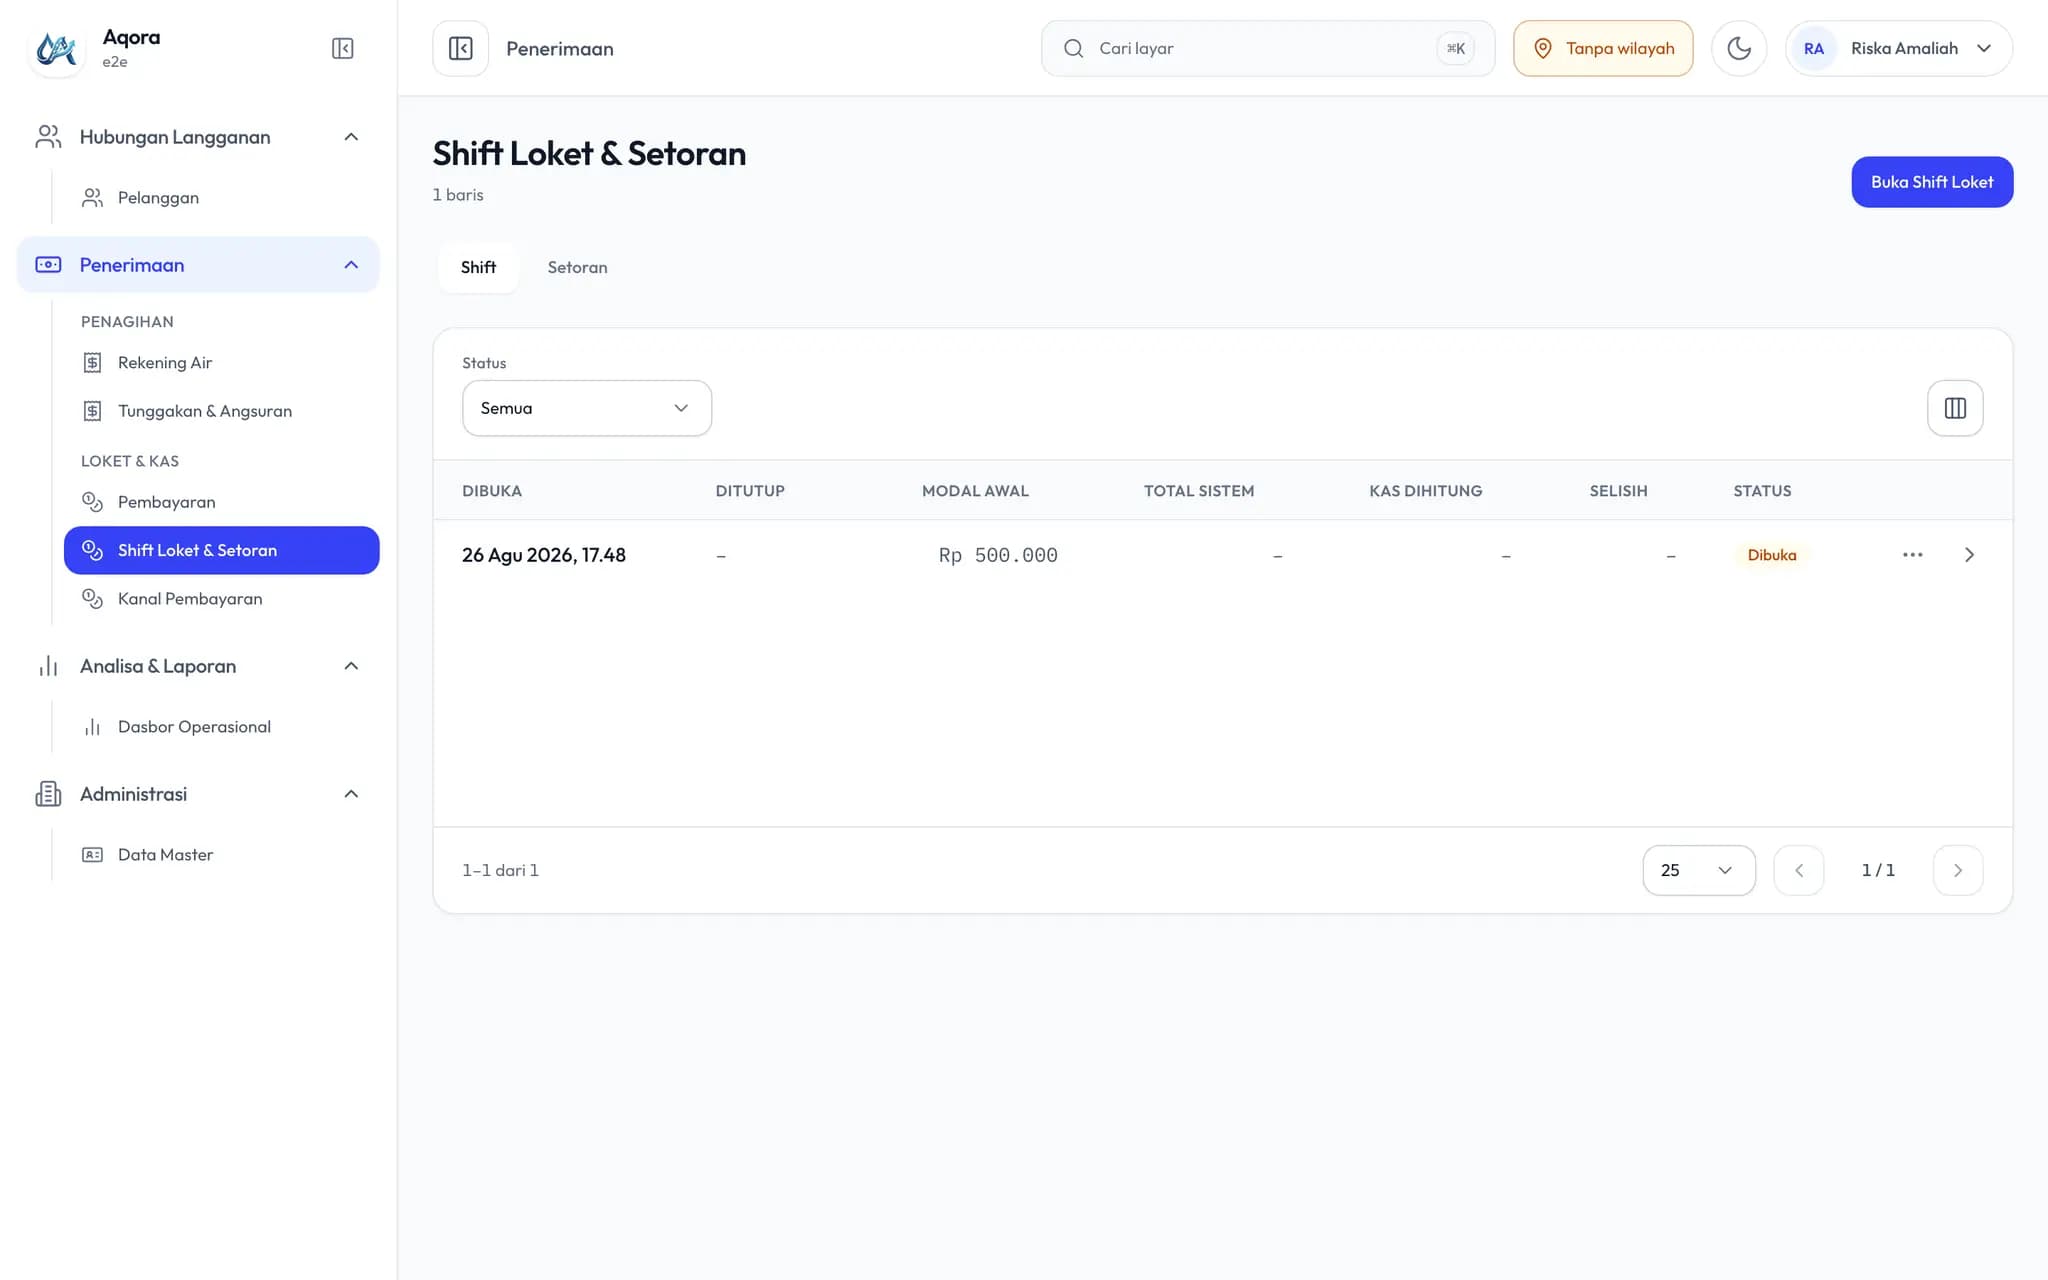Screen dimensions: 2048x1280
Task: Click the TOTAL SISTEM column header
Action: (x=1198, y=491)
